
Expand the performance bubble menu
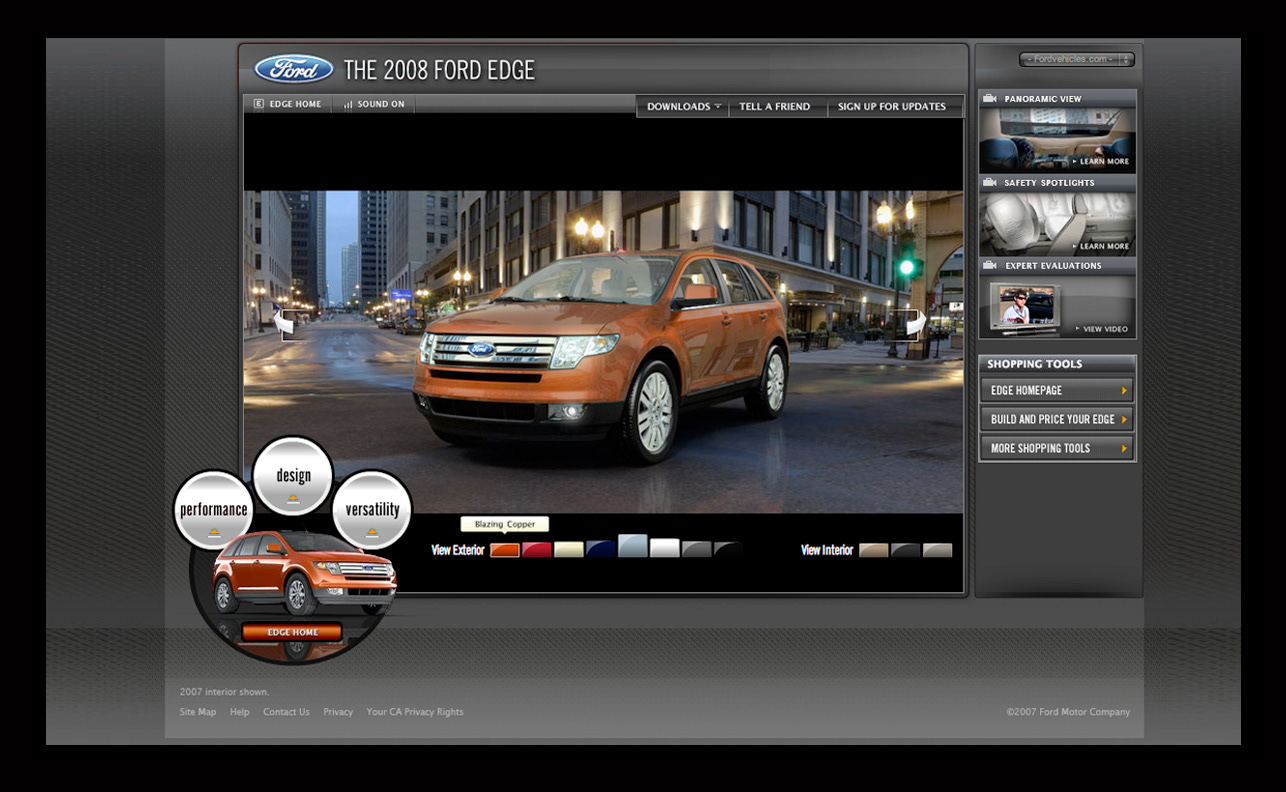(213, 510)
